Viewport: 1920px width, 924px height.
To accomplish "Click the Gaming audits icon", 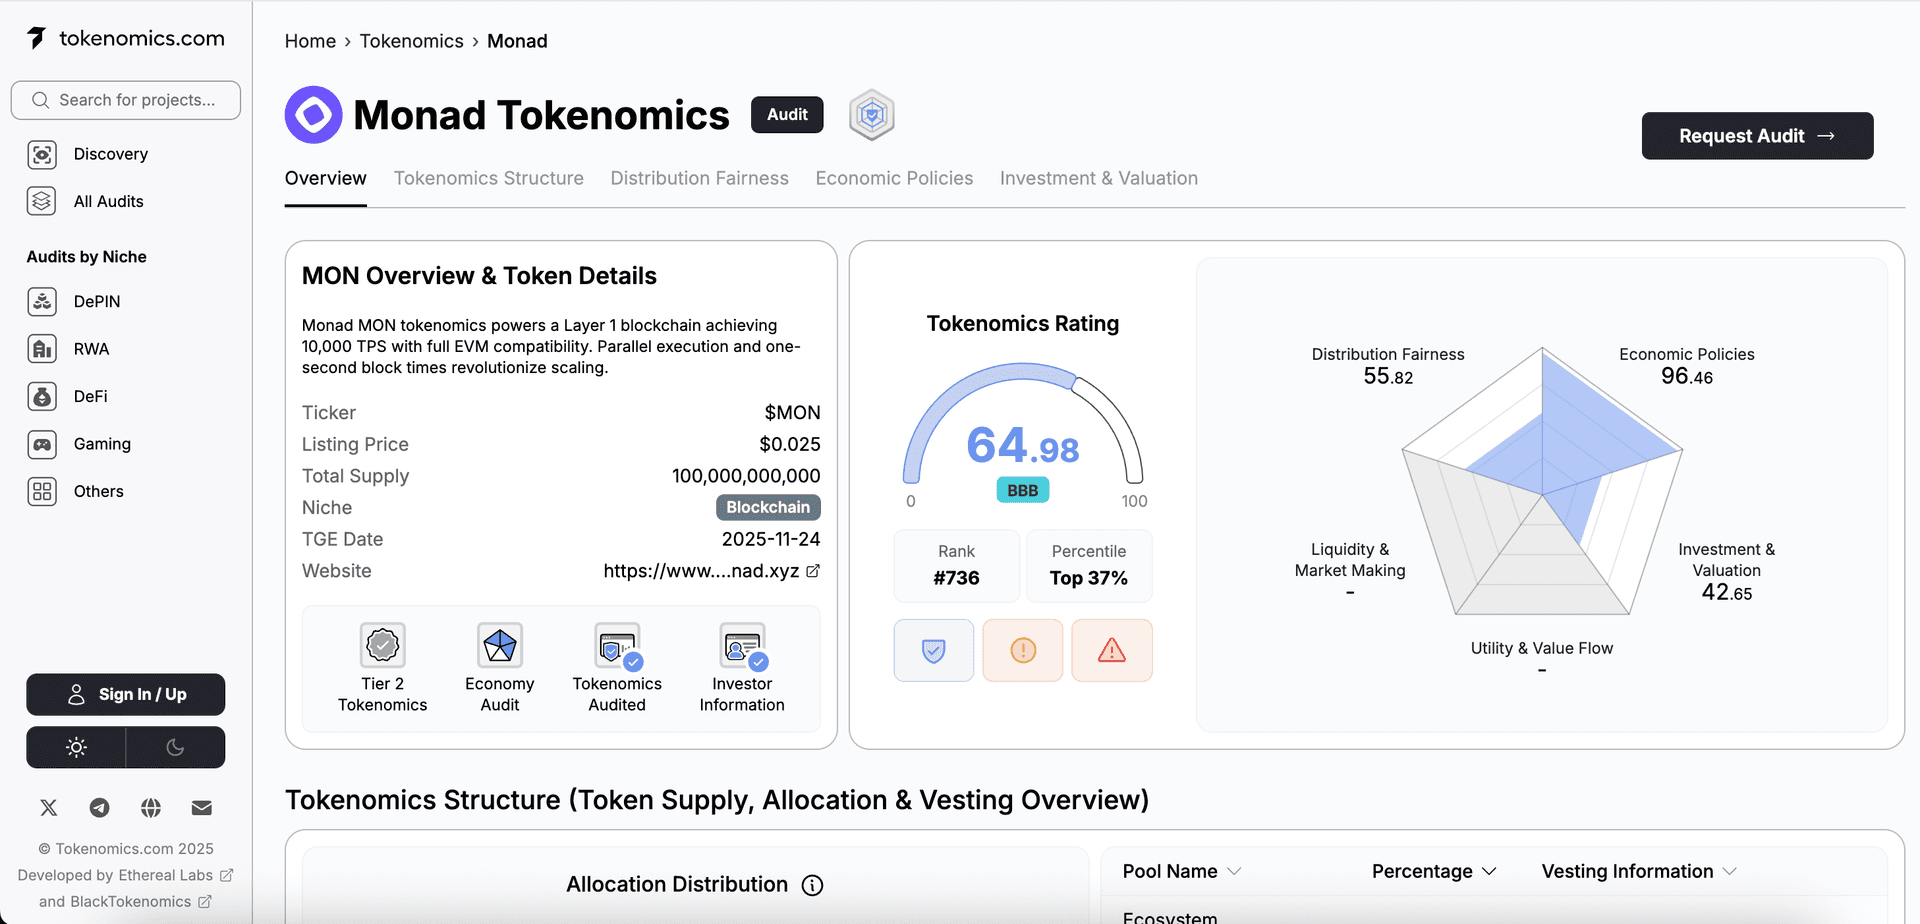I will [x=41, y=444].
